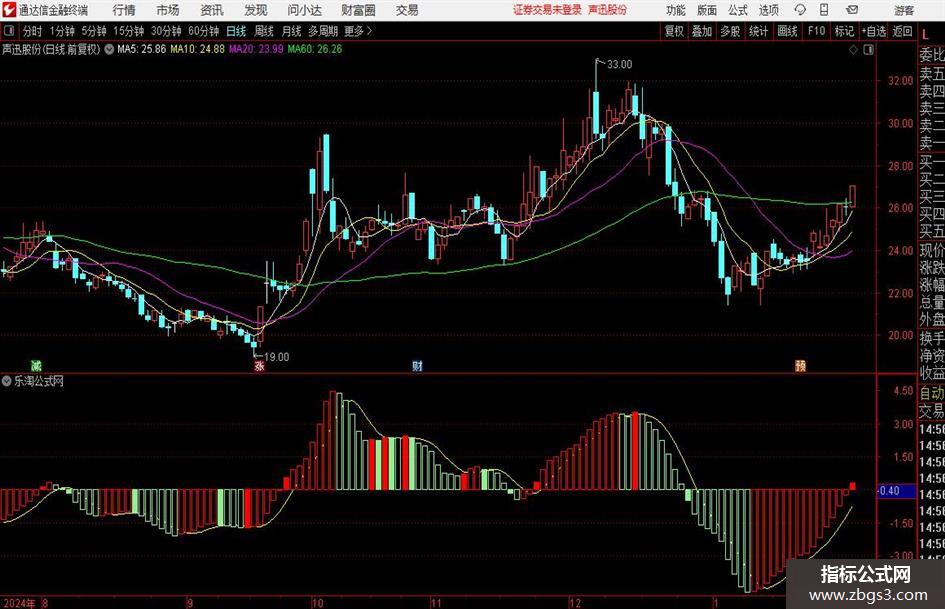The width and height of the screenshot is (945, 609).
Task: Click the 33.00 high price label
Action: click(x=620, y=65)
